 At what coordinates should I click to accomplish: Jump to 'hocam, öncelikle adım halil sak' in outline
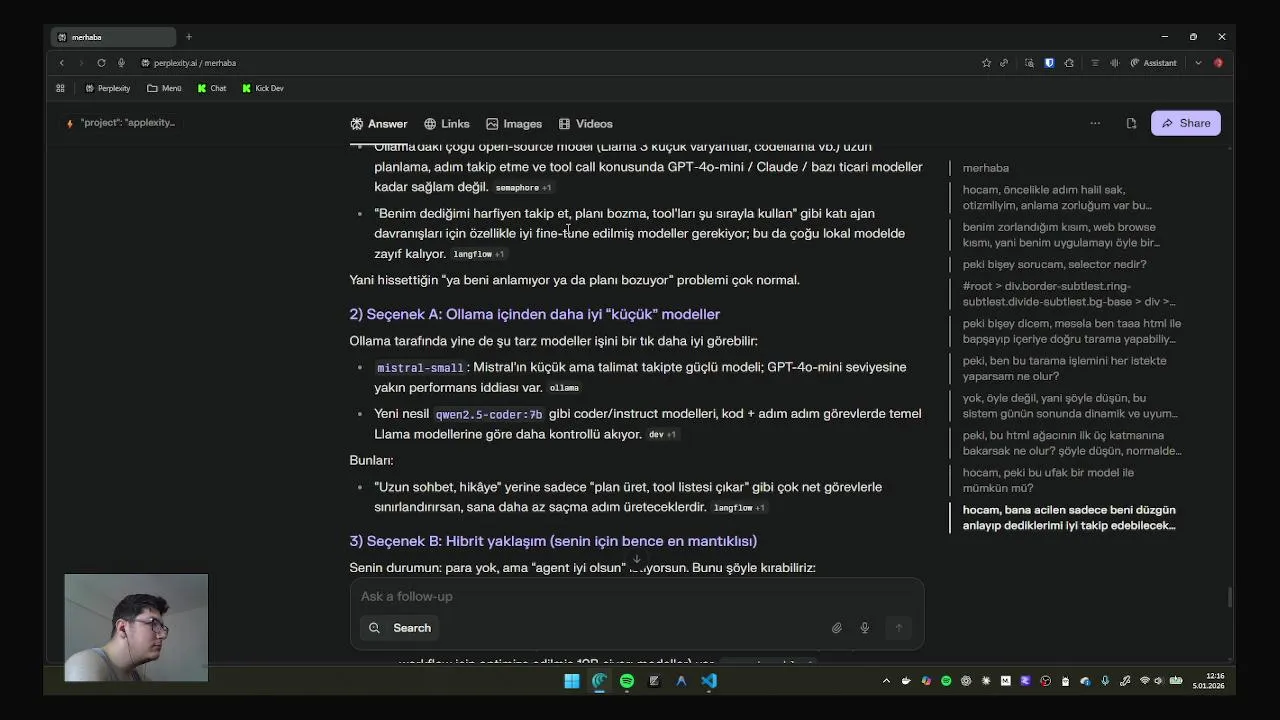[x=1057, y=197]
